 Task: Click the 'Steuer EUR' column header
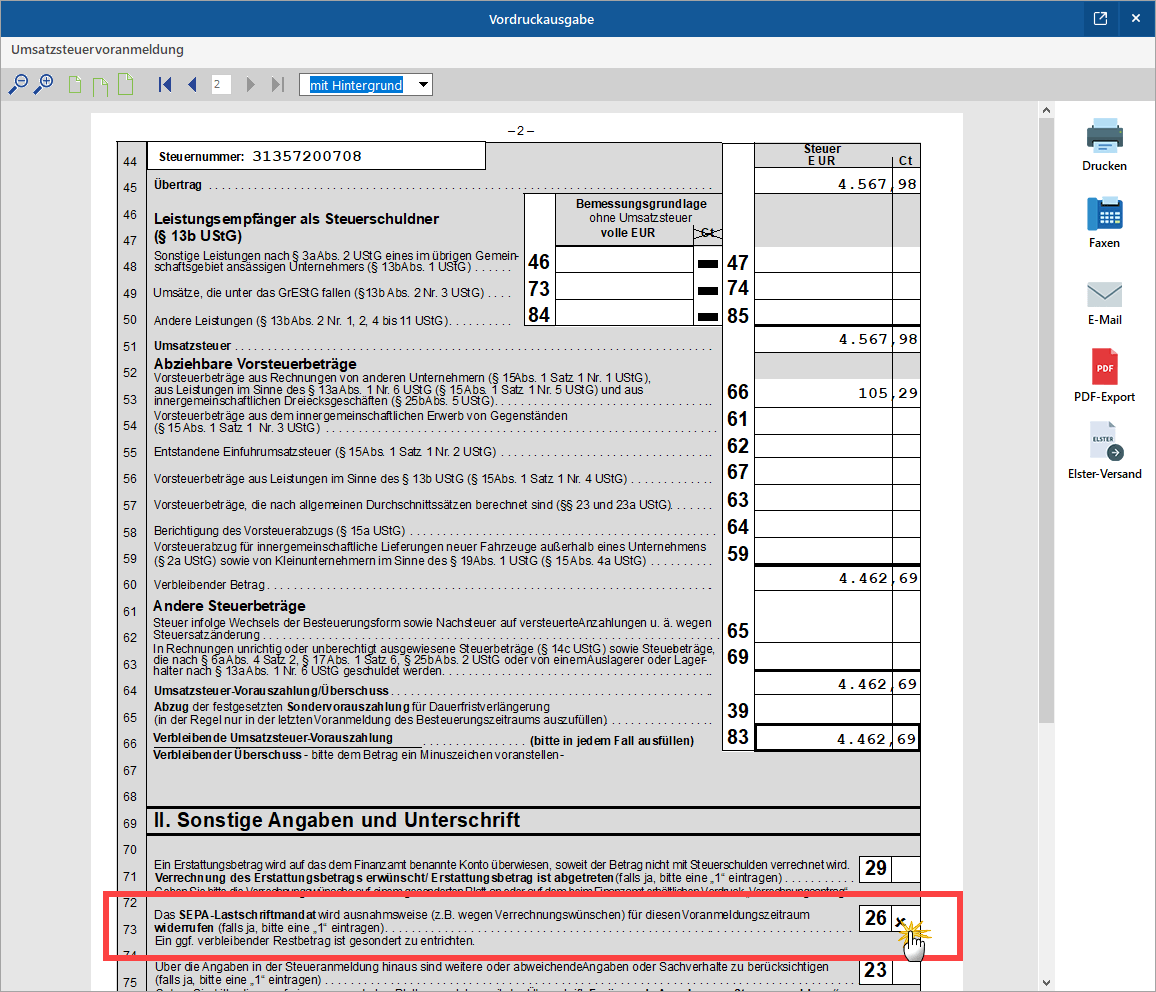[x=822, y=155]
